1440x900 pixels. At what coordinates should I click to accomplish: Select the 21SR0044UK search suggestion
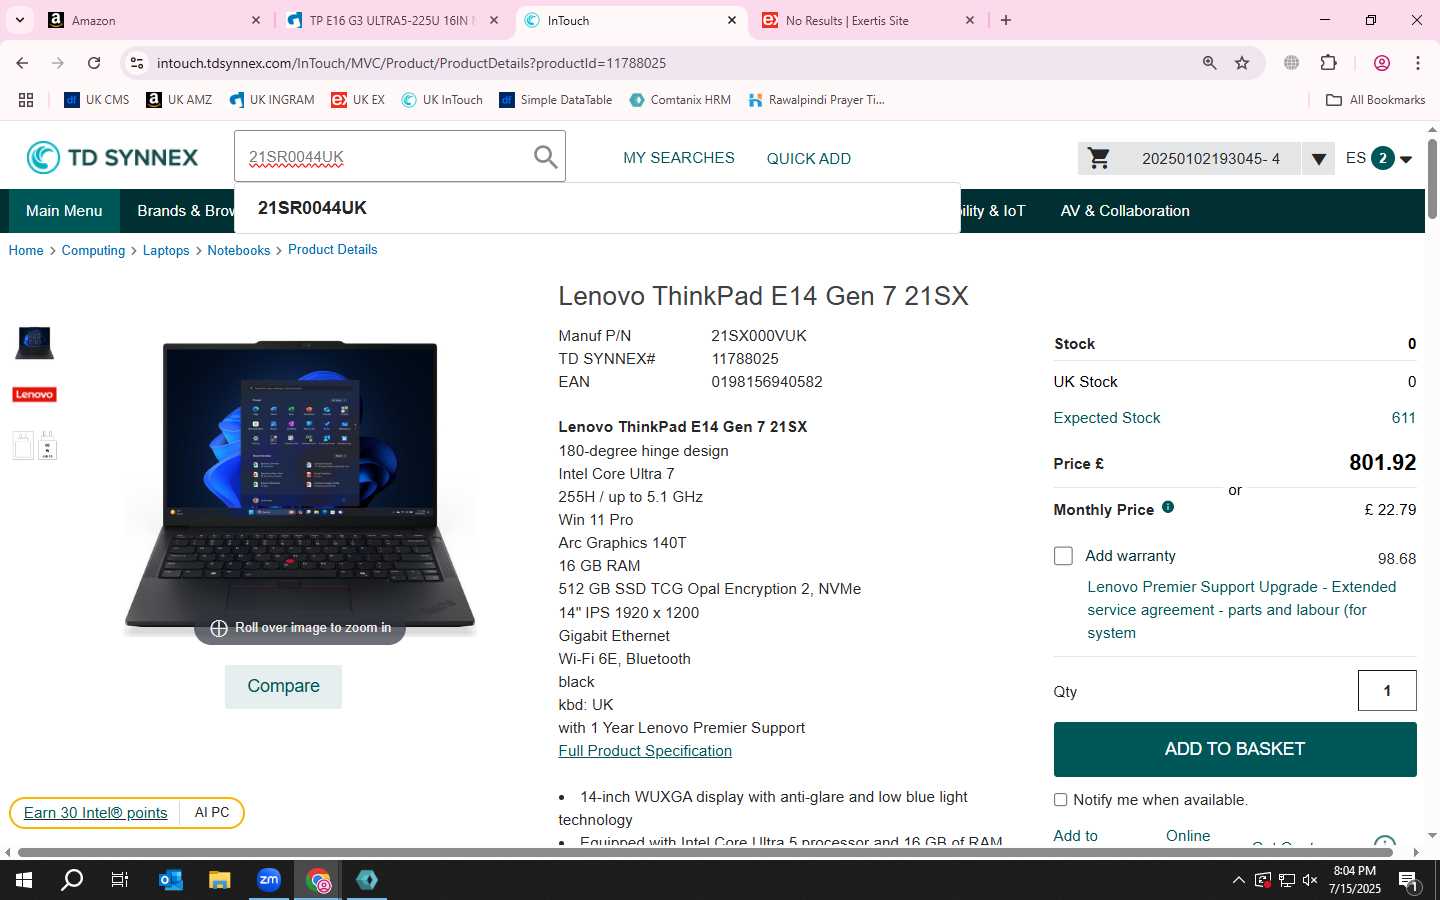312,208
